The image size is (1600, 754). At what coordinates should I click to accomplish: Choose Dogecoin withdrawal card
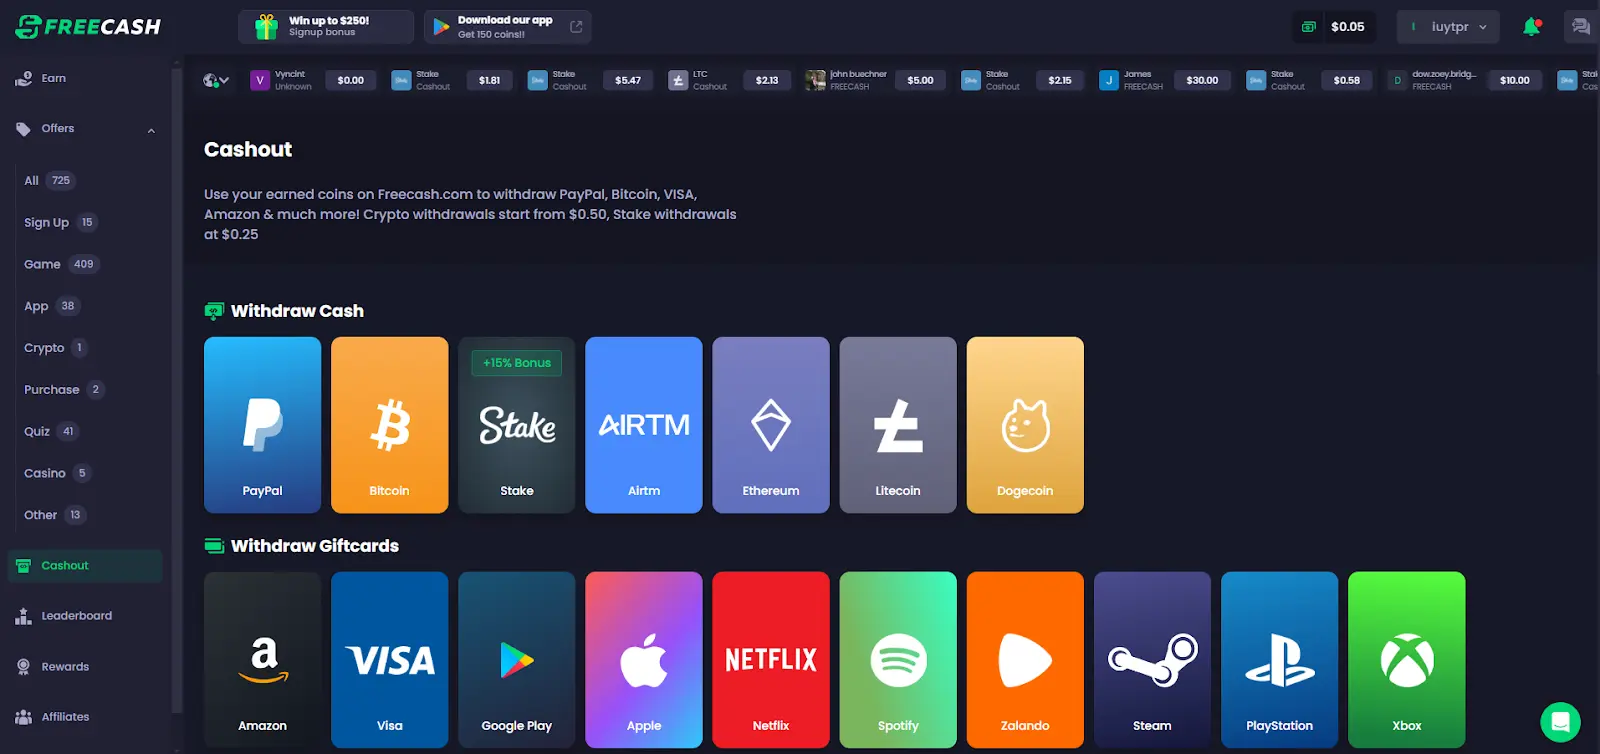[x=1025, y=425]
